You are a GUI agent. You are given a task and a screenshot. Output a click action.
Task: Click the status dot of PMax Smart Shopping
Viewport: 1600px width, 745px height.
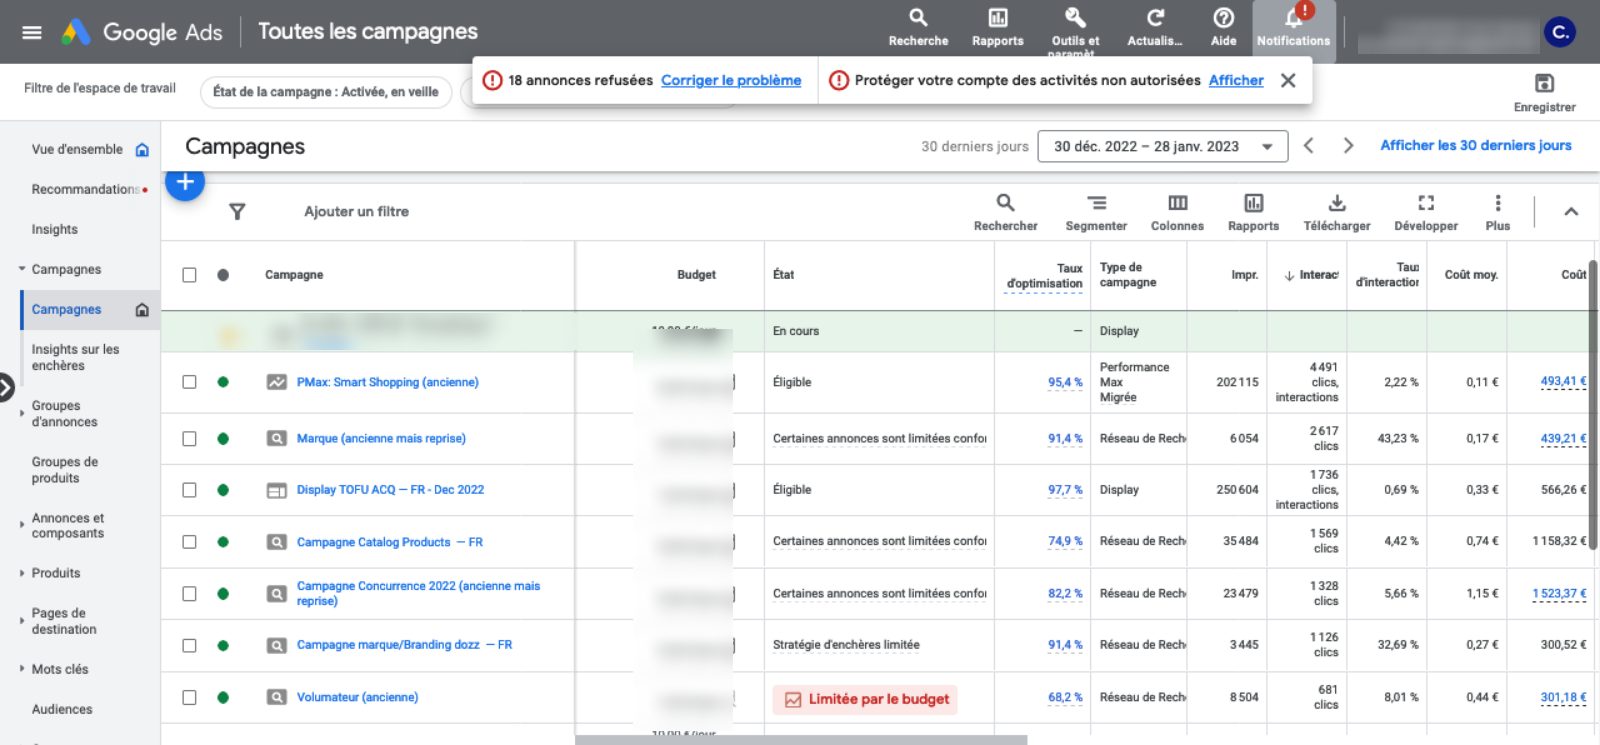pyautogui.click(x=223, y=382)
